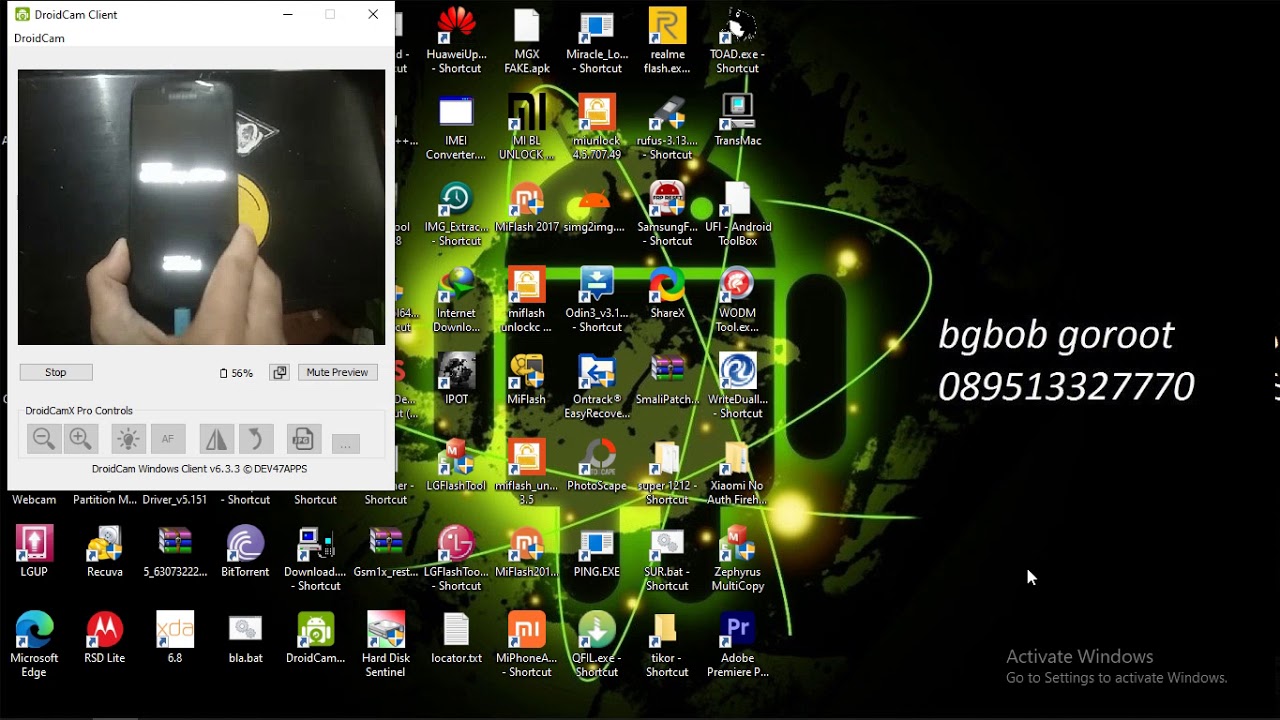Select the MiFlash 2017 icon
Screen dimensions: 1280x720
[527, 207]
